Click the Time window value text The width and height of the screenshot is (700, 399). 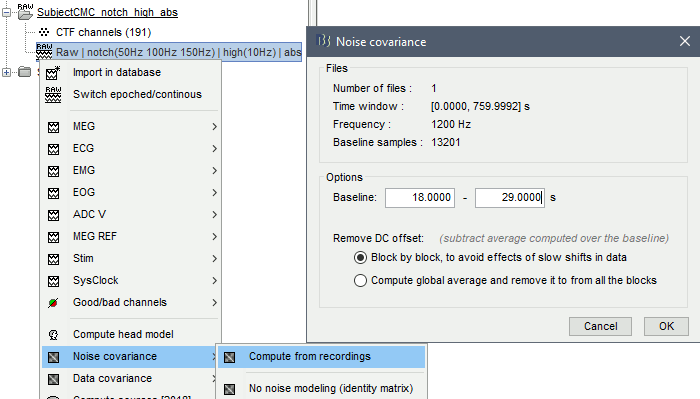[x=480, y=107]
